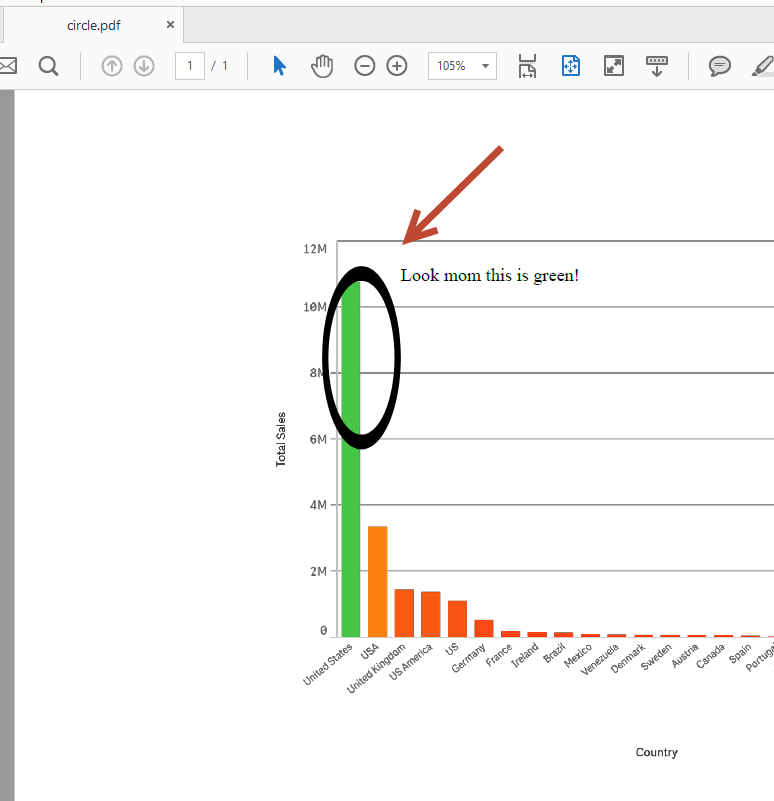The height and width of the screenshot is (801, 774).
Task: Click the "12M" axis value
Action: [x=315, y=249]
